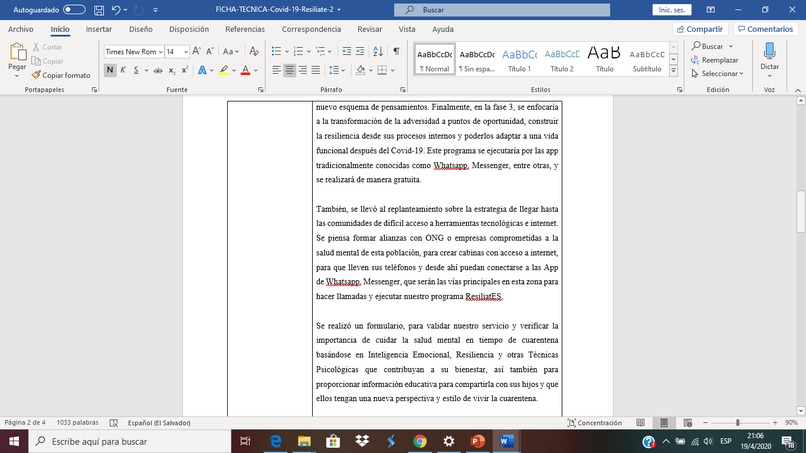Expand the Times New Roman font list
806x453 pixels.
[x=160, y=51]
